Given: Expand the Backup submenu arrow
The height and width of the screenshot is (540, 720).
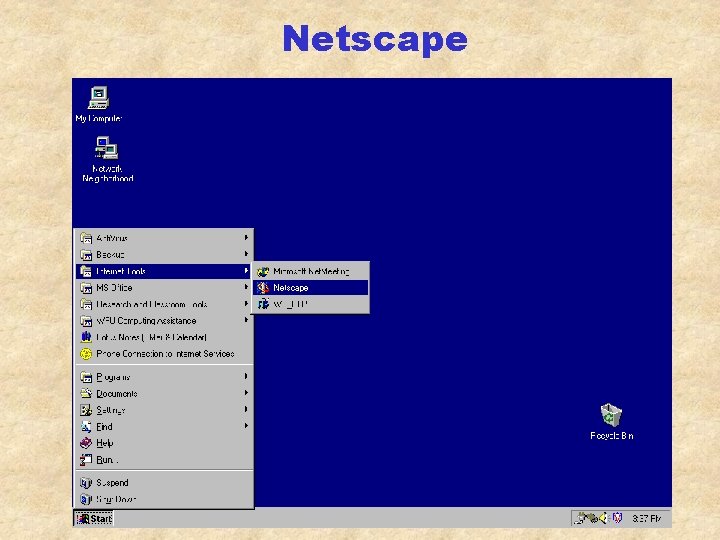Looking at the screenshot, I should 246,254.
